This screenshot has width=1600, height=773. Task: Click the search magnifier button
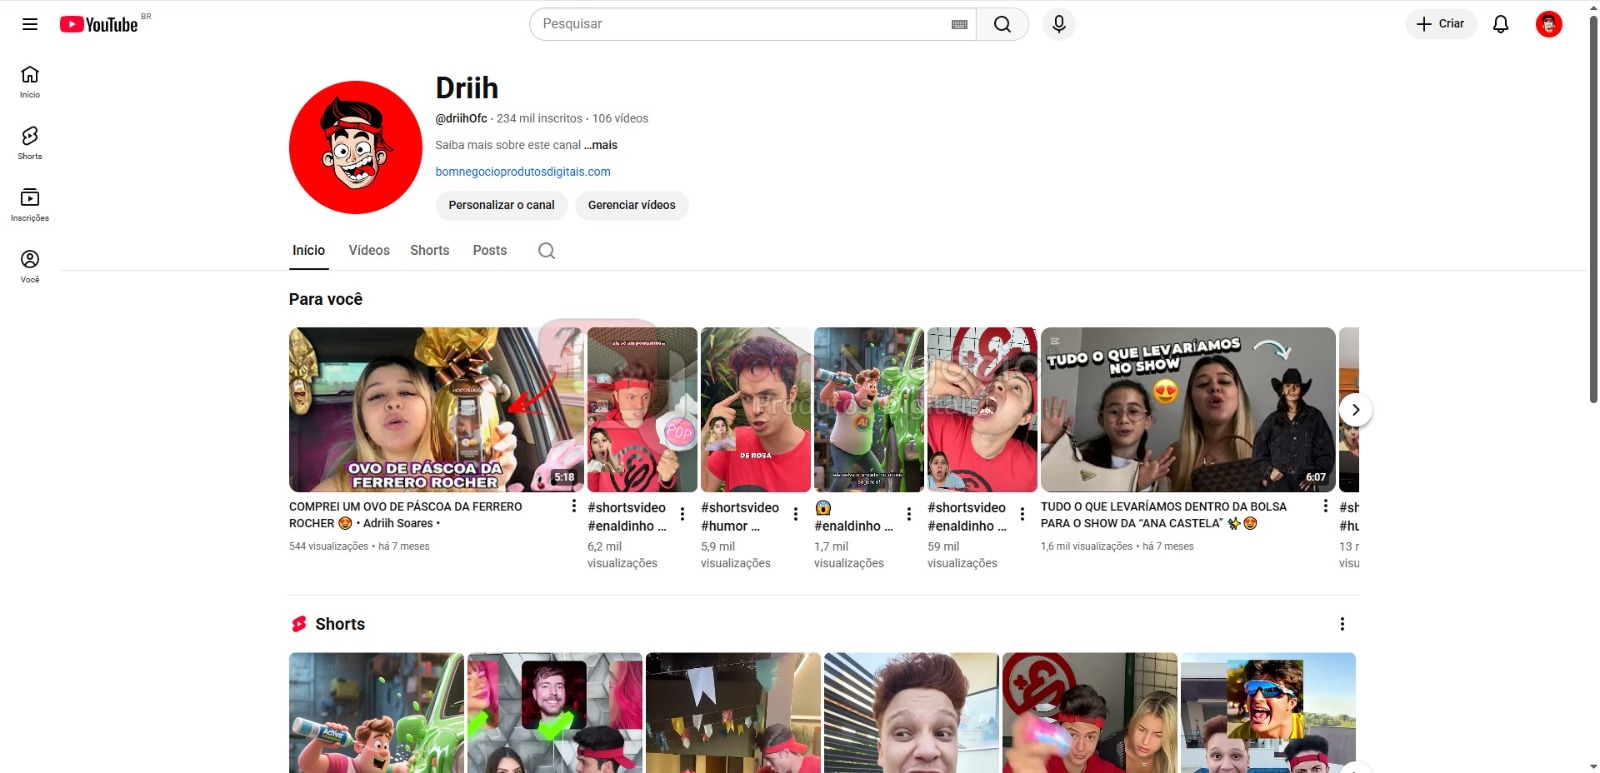1002,24
